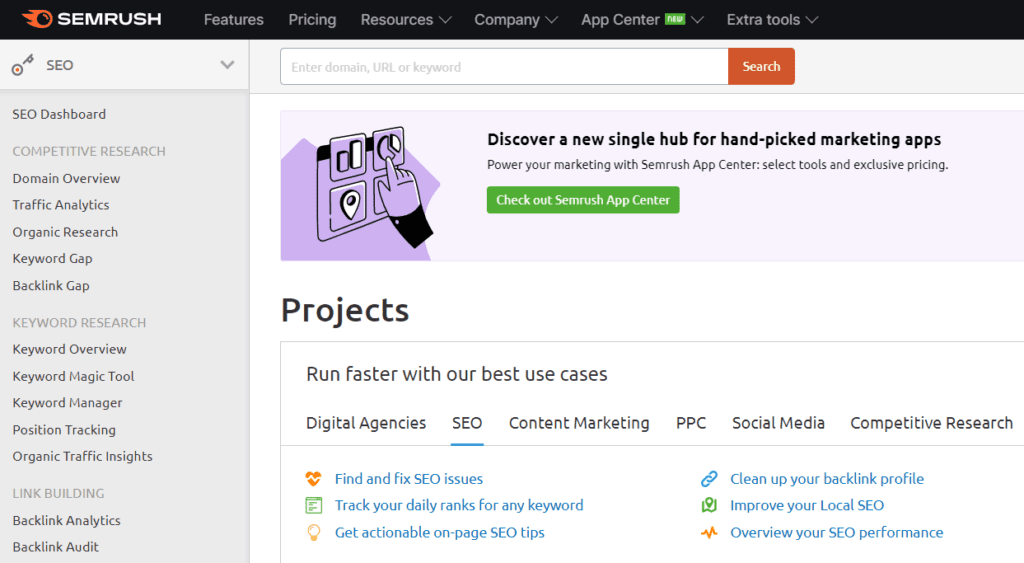
Task: Click the KEYWORD RESEARCH section heading
Action: 79,323
